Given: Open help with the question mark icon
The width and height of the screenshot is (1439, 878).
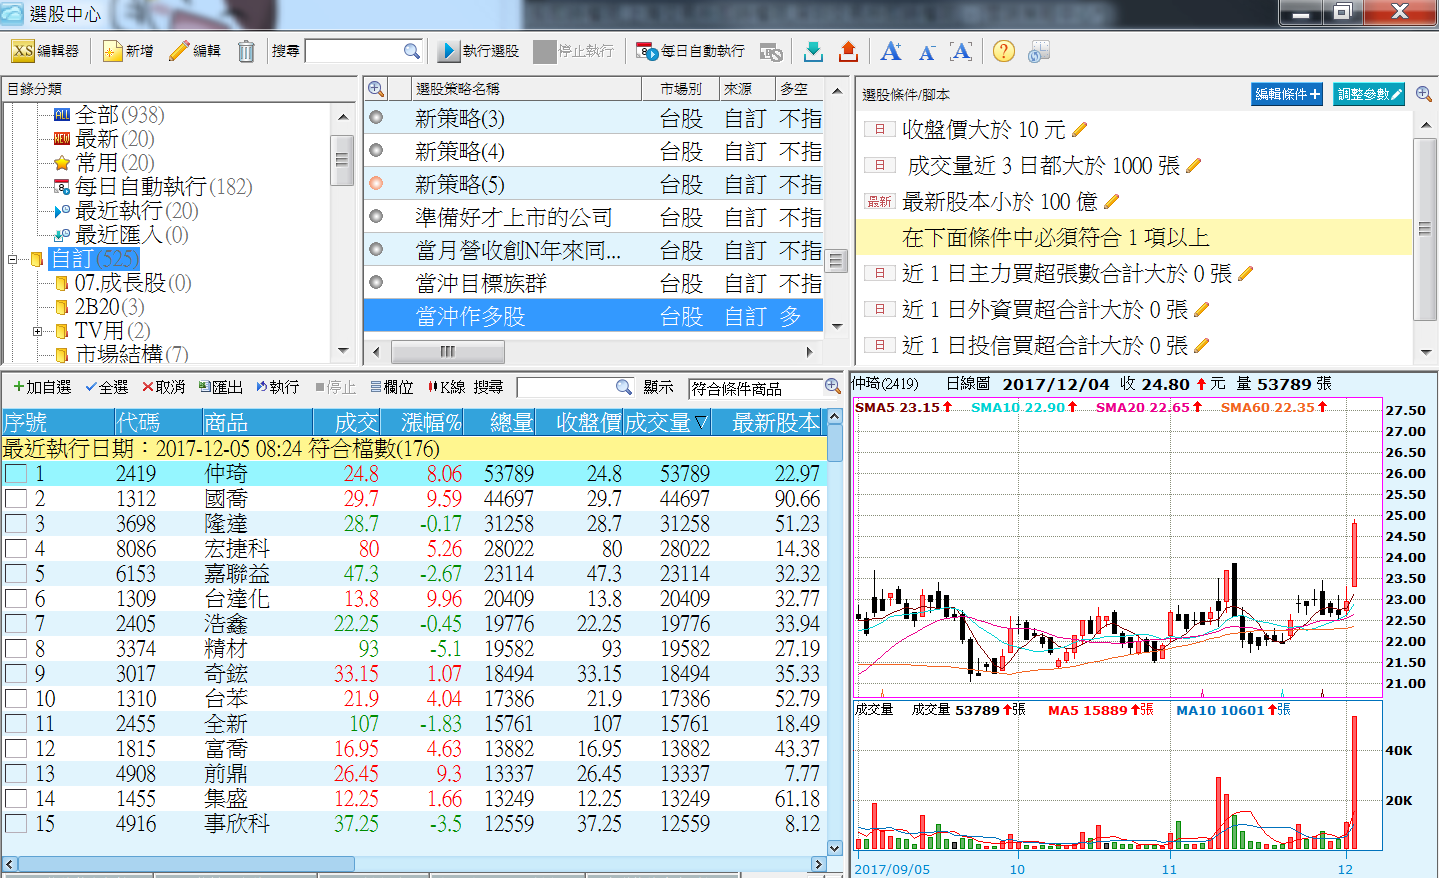Looking at the screenshot, I should tap(1003, 51).
